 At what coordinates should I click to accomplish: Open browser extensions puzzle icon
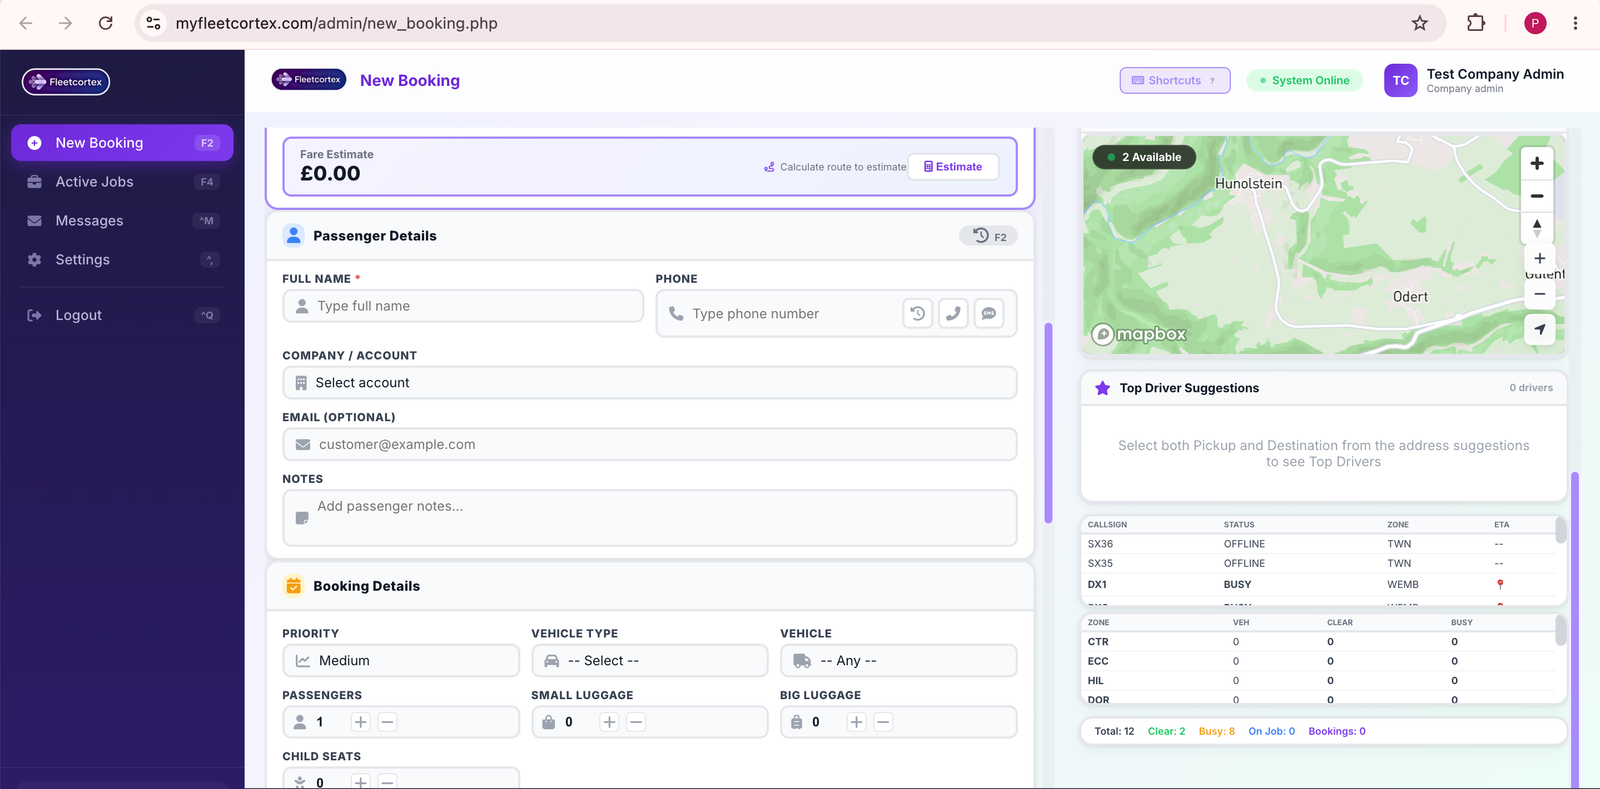pyautogui.click(x=1476, y=23)
